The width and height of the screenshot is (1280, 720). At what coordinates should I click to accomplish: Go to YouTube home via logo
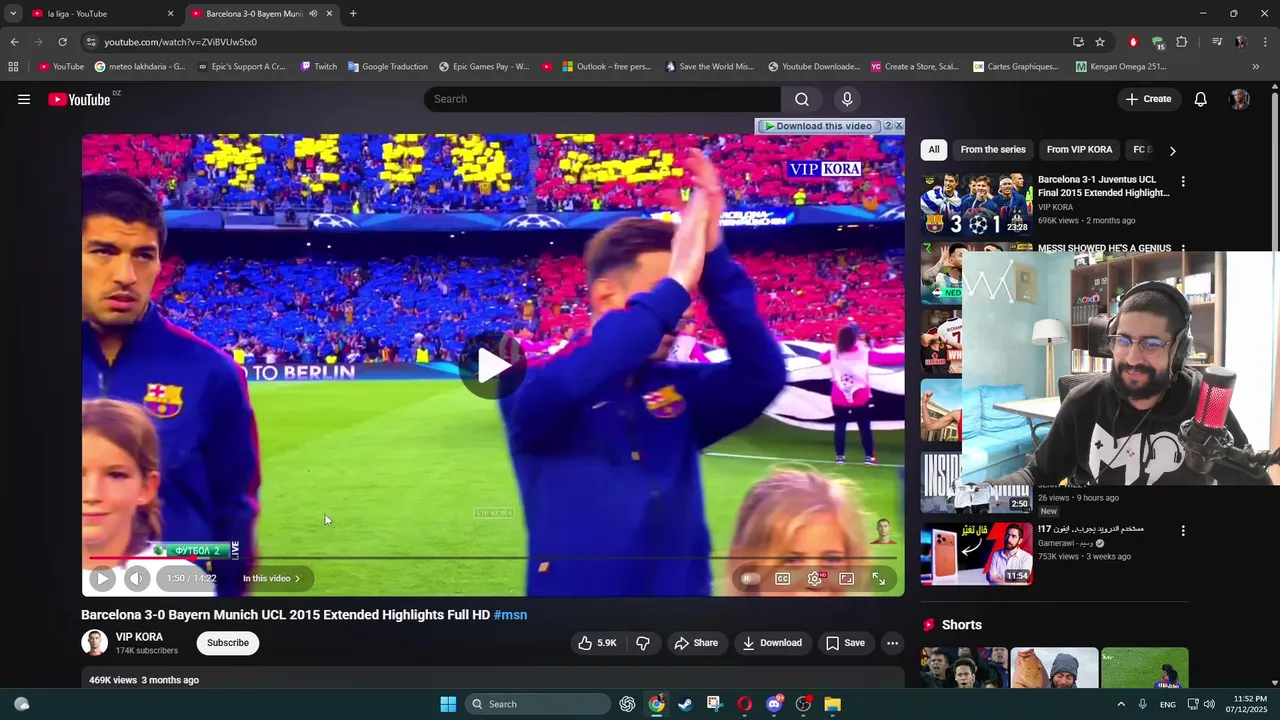80,99
